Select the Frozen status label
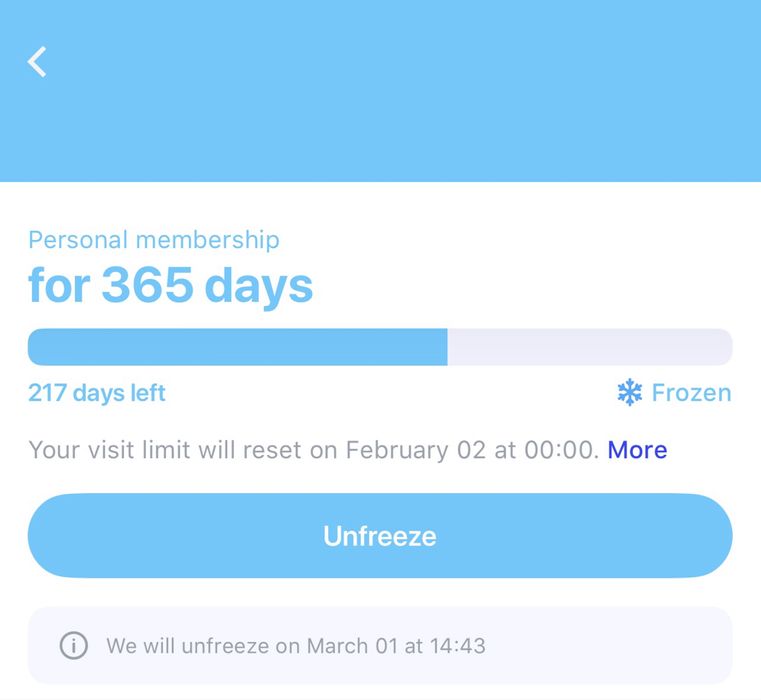This screenshot has height=700, width=761. (x=691, y=393)
